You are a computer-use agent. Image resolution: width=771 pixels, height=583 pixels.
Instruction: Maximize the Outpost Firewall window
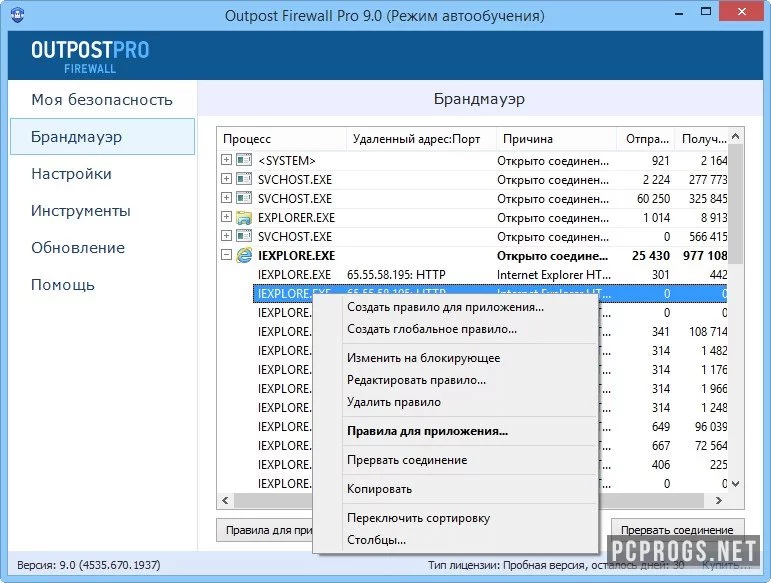706,12
